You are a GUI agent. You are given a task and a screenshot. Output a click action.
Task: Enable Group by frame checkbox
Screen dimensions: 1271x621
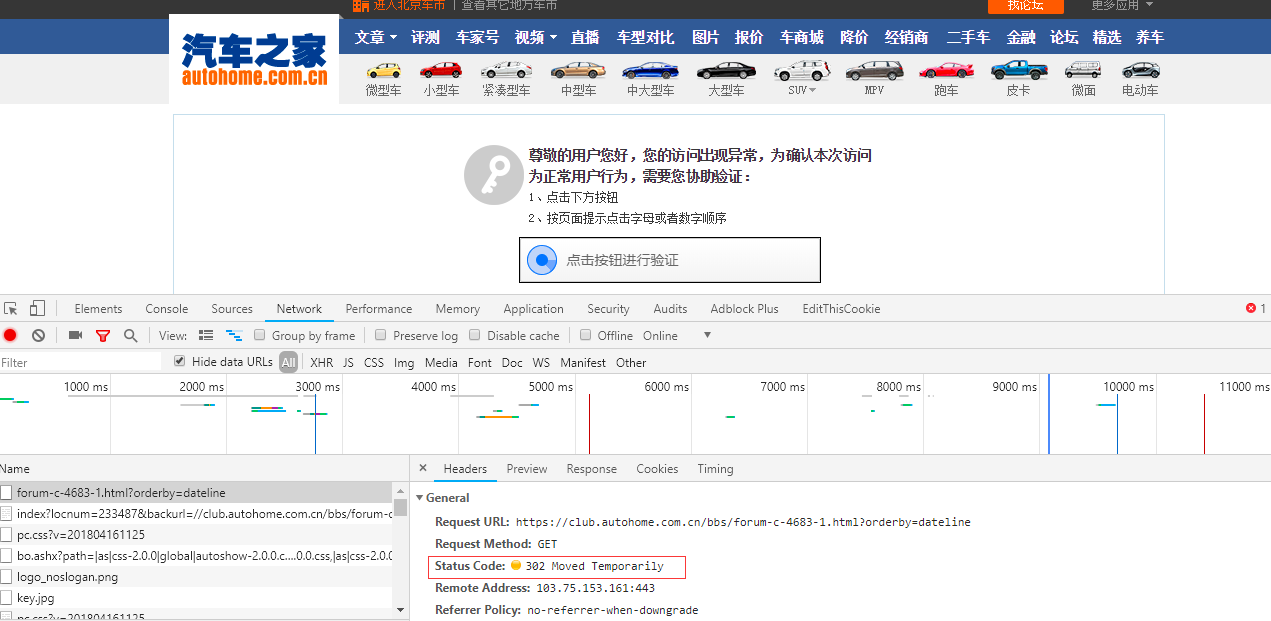click(260, 335)
